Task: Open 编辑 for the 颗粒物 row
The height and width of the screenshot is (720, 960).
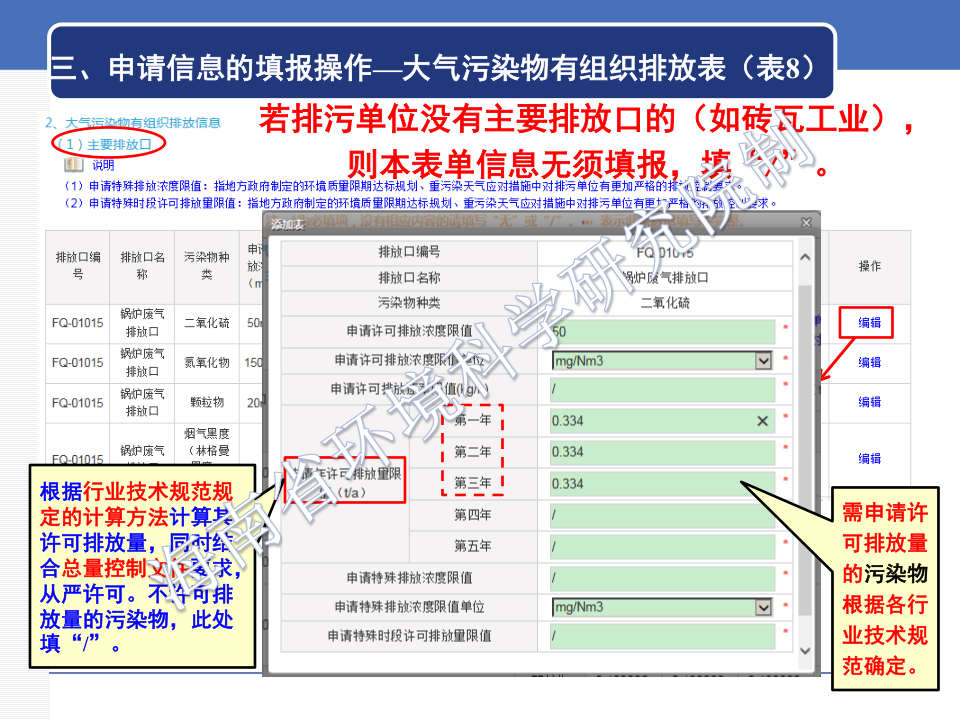Action: (869, 402)
